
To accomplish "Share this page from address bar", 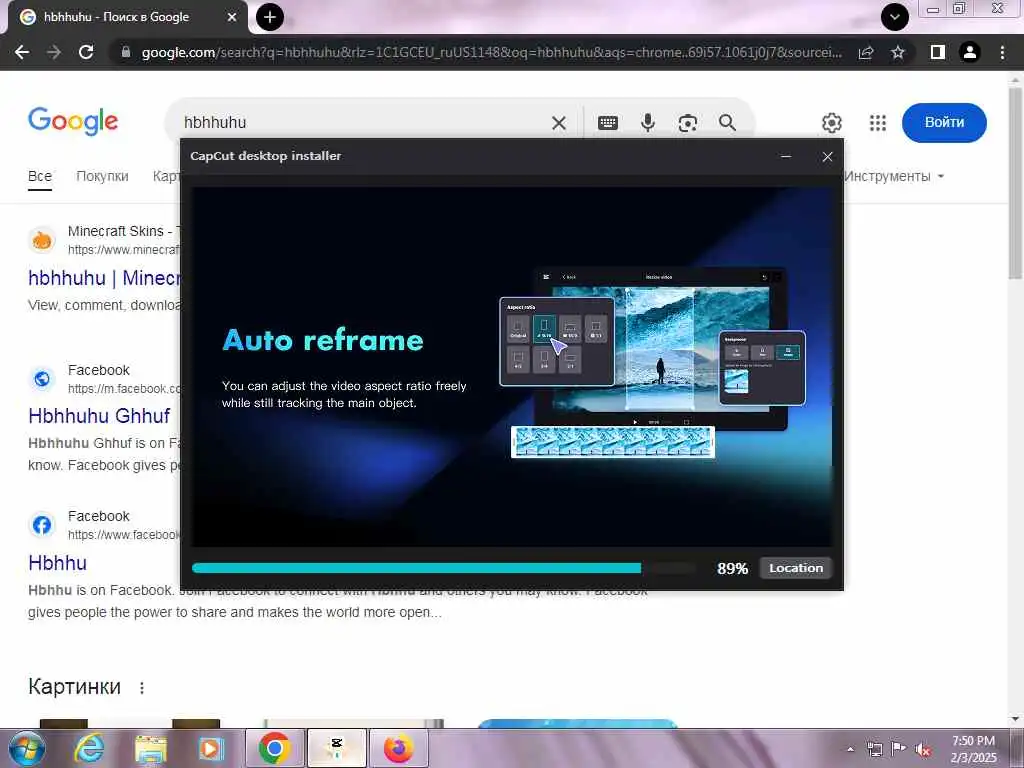I will (x=866, y=52).
